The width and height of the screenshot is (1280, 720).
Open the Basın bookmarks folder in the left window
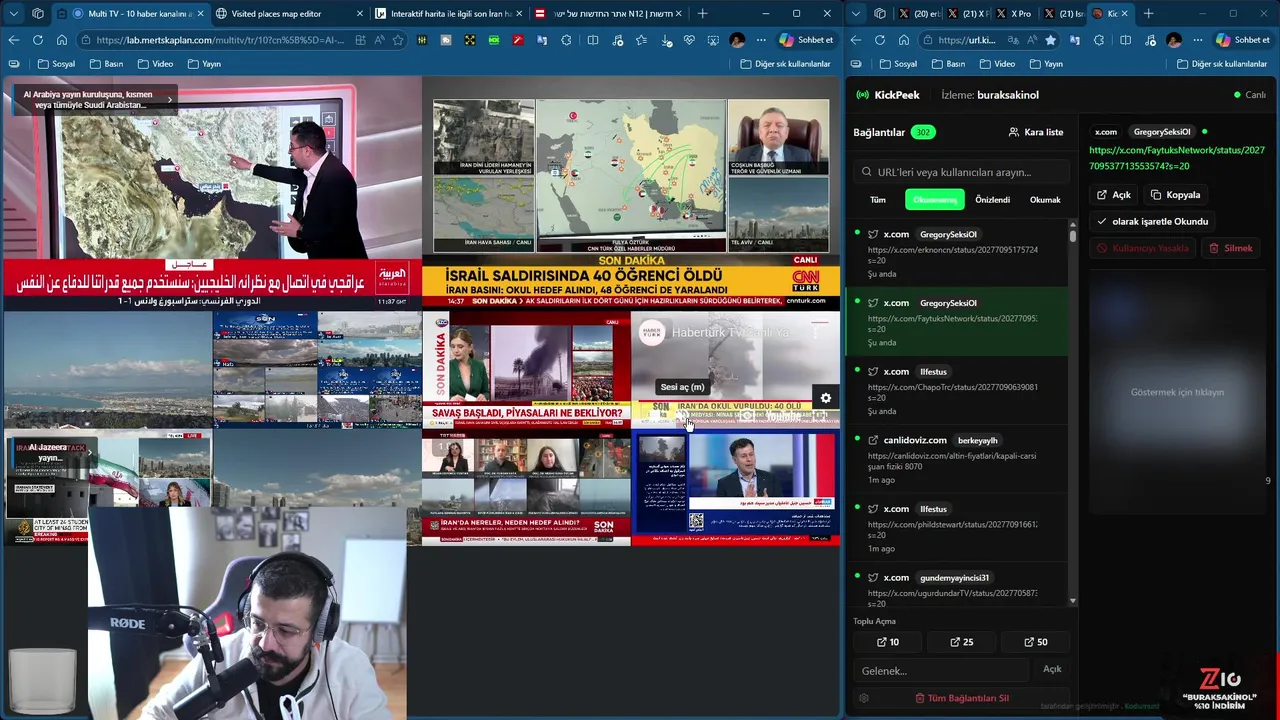106,64
